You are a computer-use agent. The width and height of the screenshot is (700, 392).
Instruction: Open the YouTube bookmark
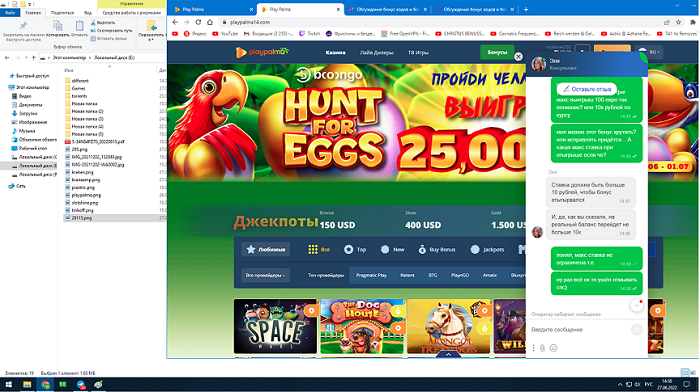225,33
